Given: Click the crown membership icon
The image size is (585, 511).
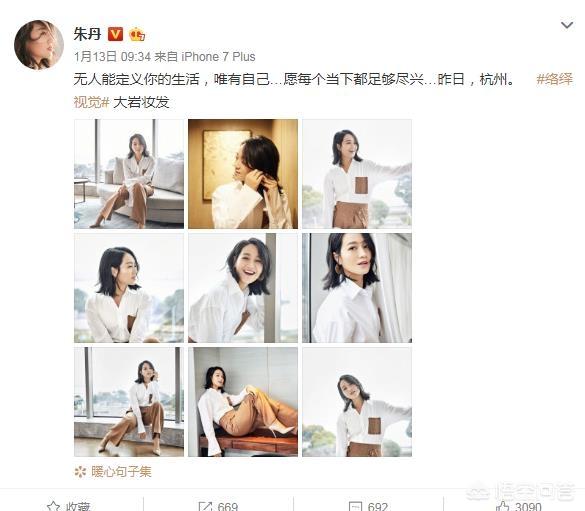Looking at the screenshot, I should tap(137, 34).
